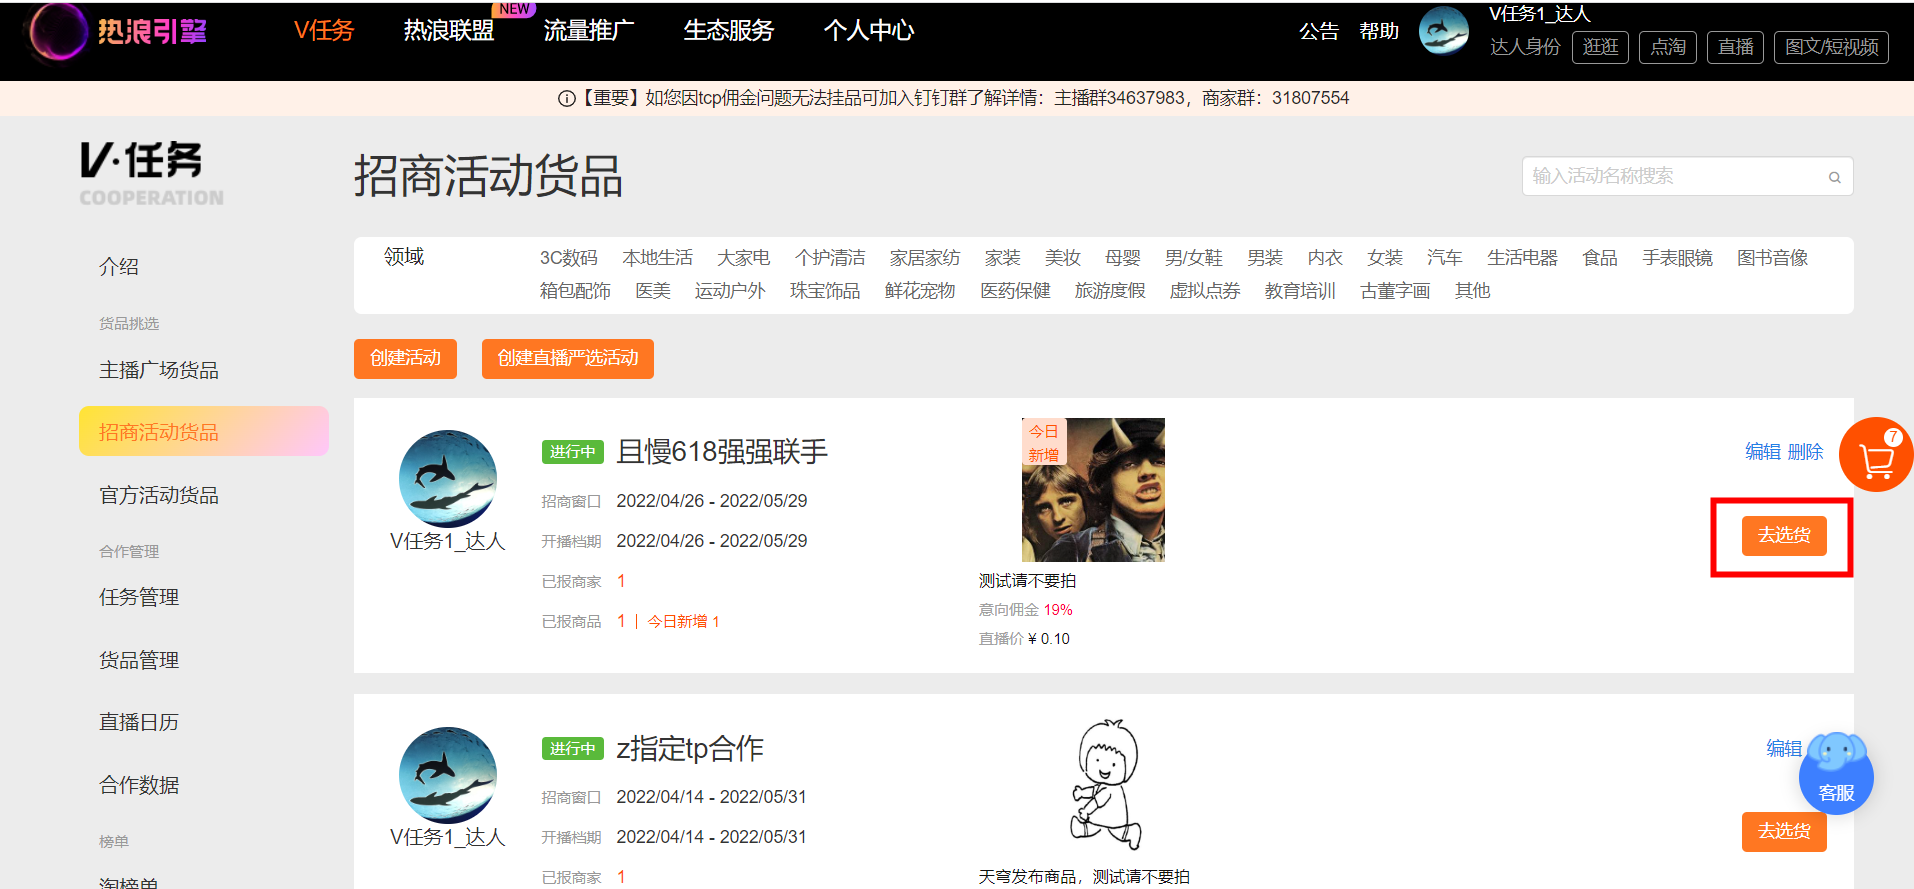Click the 公告 link in header

pyautogui.click(x=1319, y=31)
